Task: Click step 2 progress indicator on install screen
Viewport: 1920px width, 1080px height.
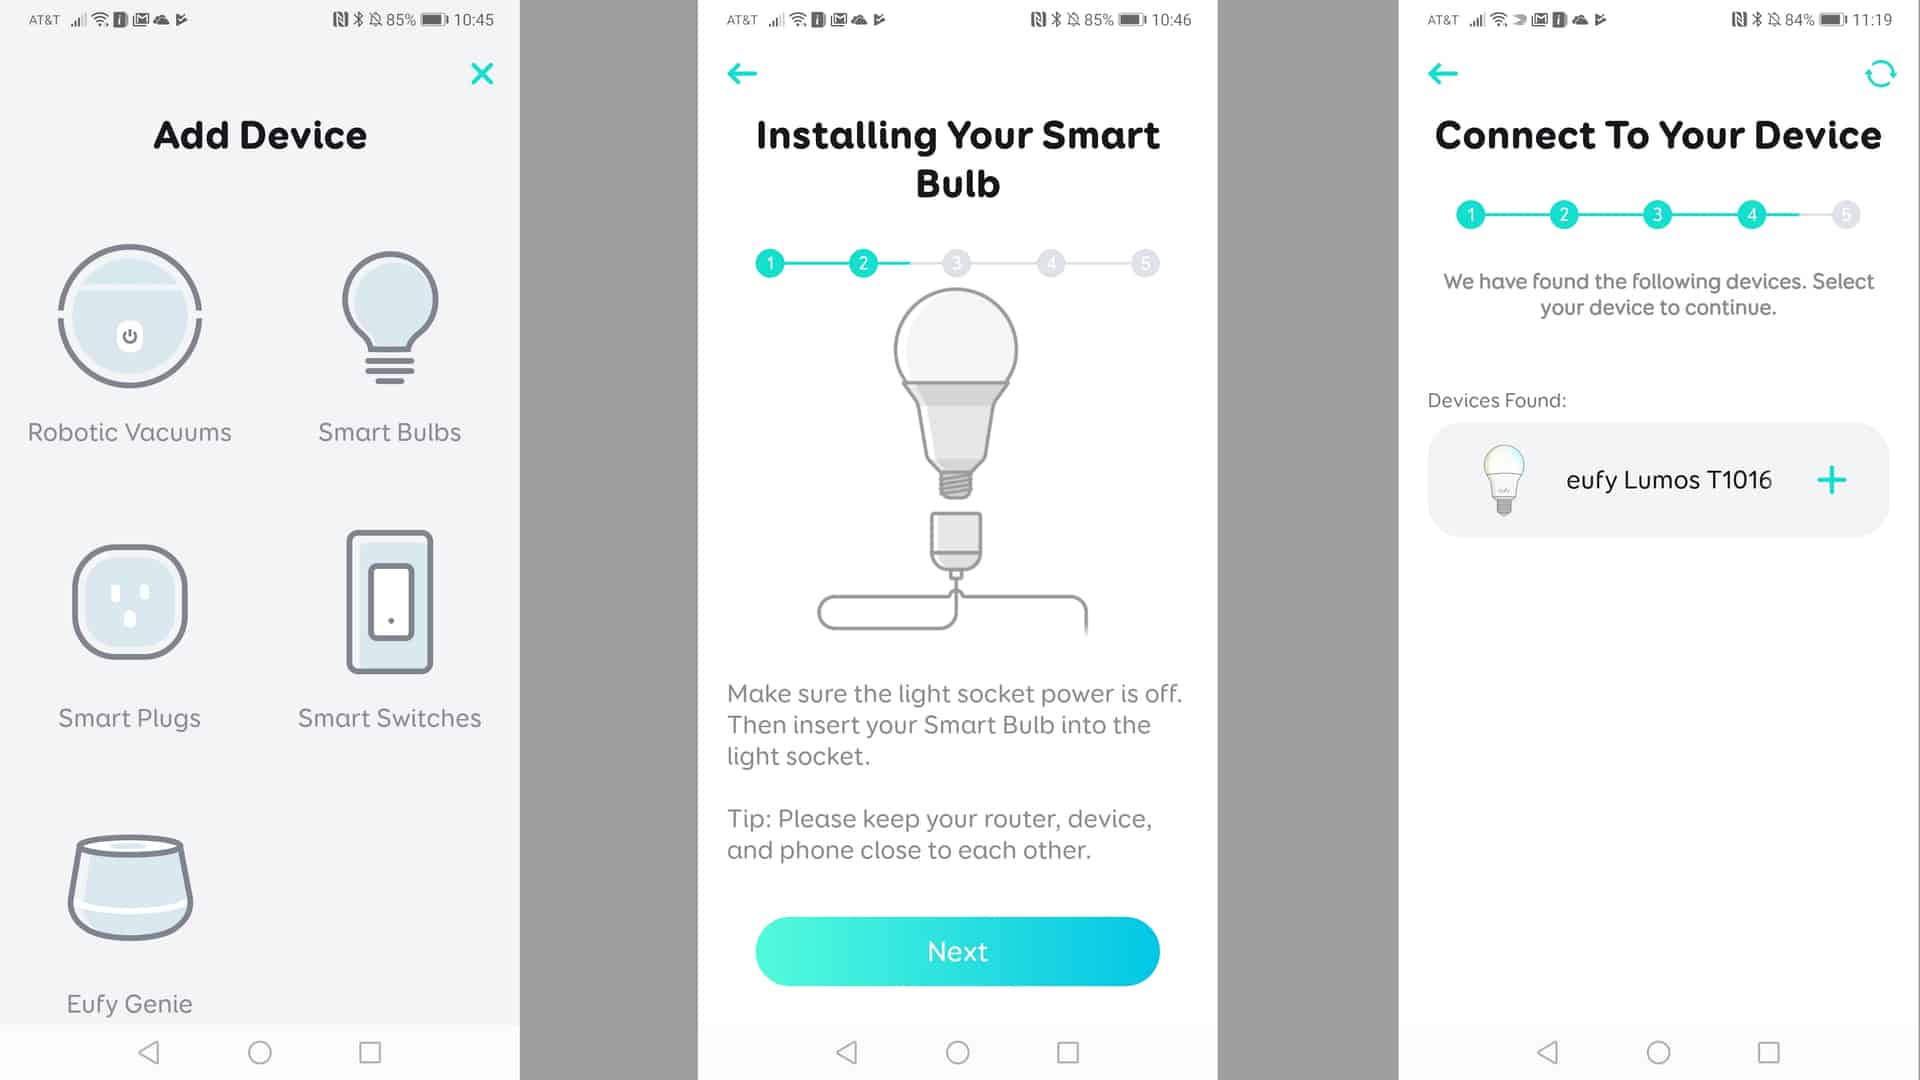Action: tap(864, 262)
